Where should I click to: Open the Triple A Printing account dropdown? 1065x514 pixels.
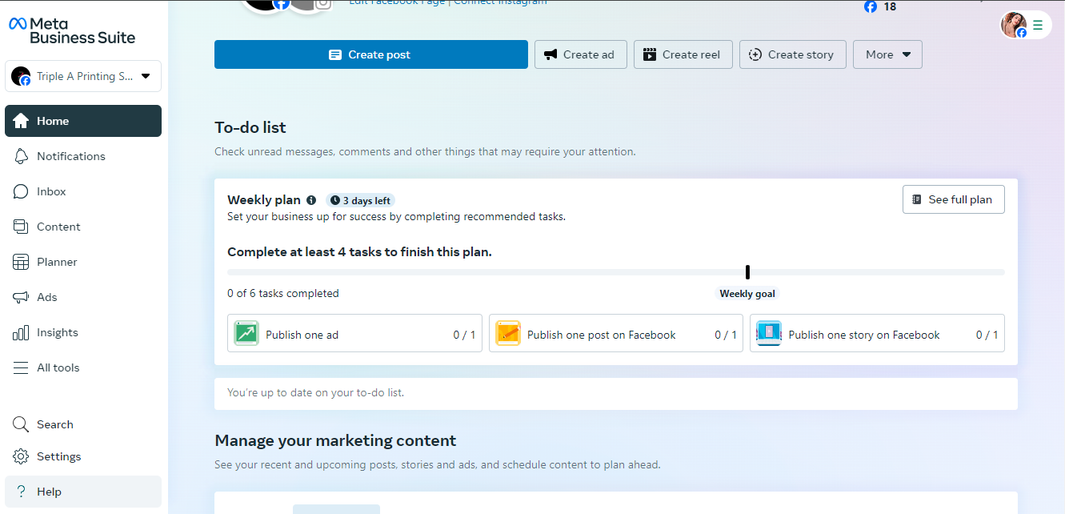pyautogui.click(x=83, y=77)
